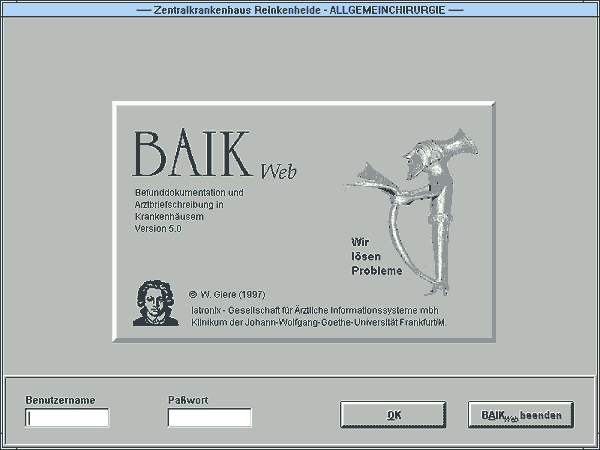Click the 'Iatronix - Gesellschaft' company line
600x450 pixels.
pyautogui.click(x=315, y=310)
